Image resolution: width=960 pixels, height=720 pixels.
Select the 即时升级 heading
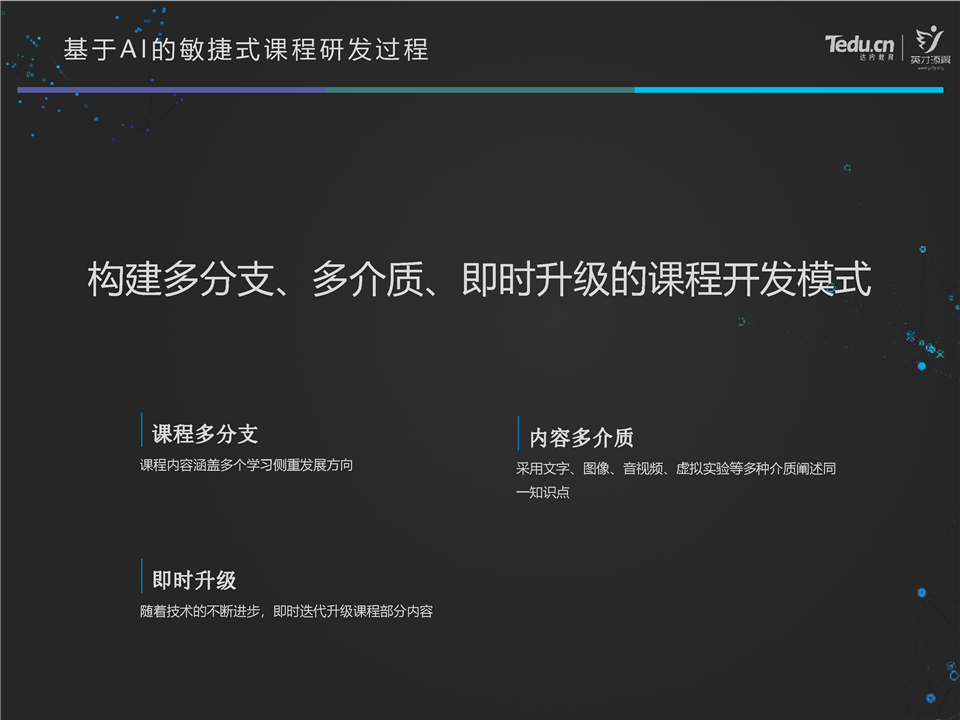pos(194,580)
